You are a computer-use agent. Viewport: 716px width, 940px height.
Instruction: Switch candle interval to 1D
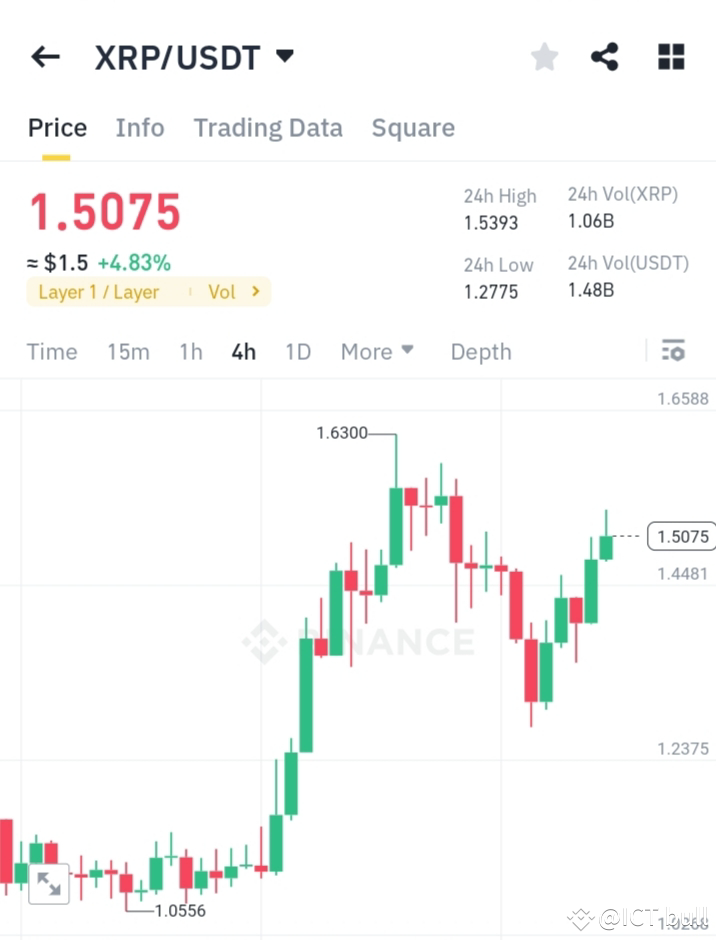[298, 351]
